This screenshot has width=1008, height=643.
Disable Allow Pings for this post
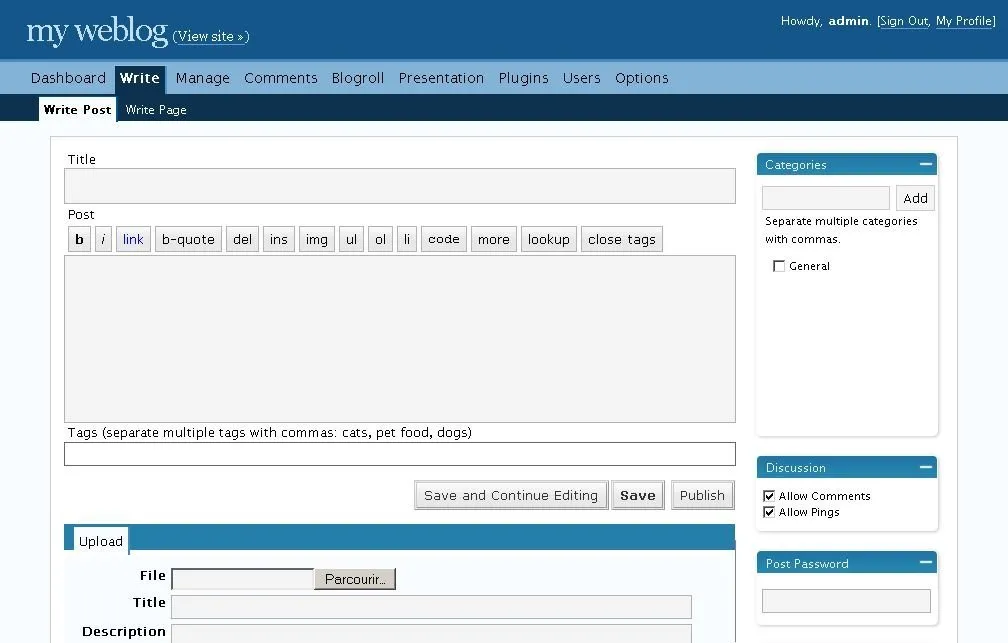pos(769,511)
